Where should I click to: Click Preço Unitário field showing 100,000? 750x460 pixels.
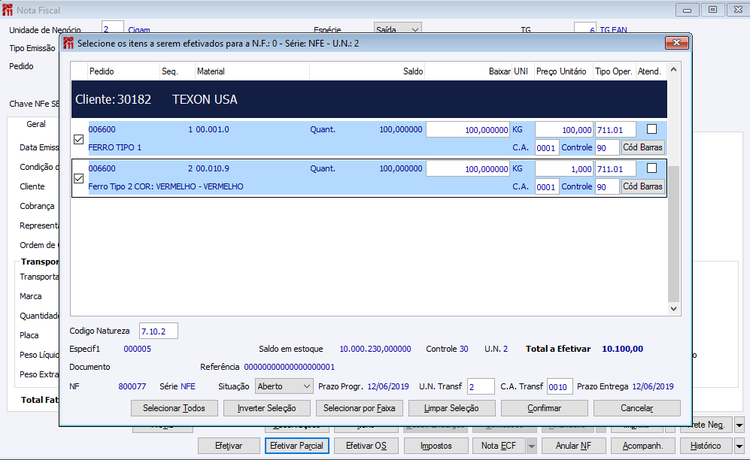[564, 130]
